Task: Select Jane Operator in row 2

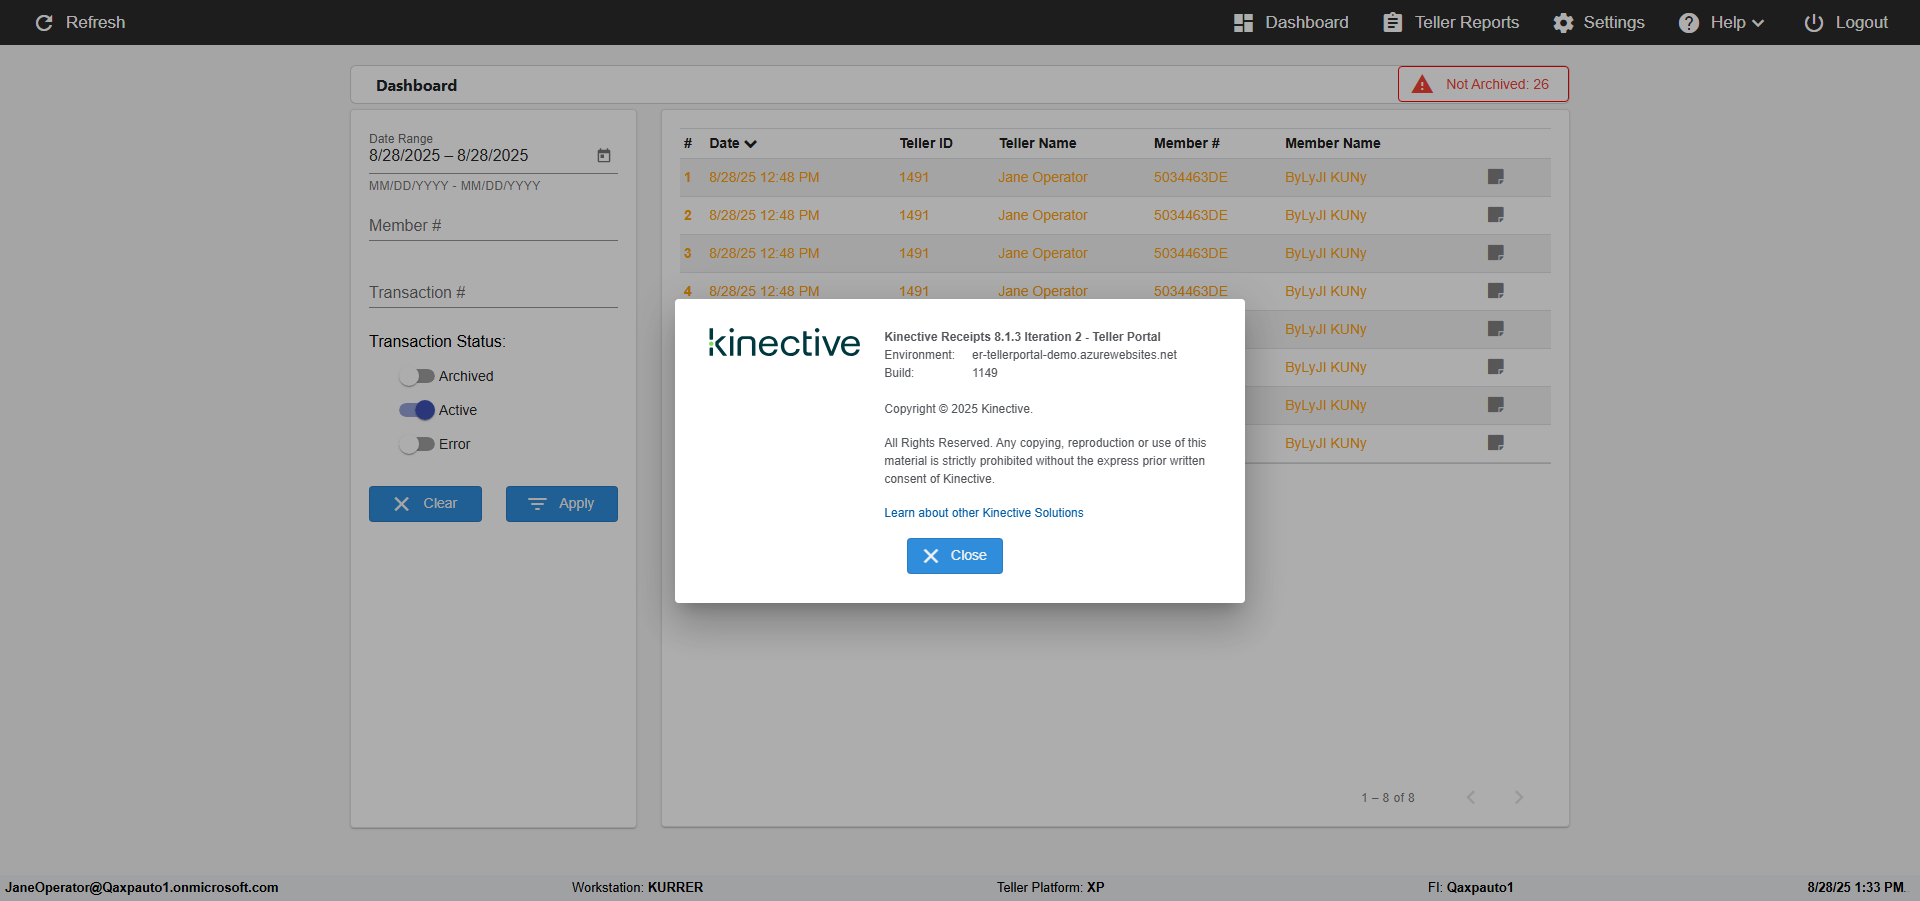Action: point(1043,215)
